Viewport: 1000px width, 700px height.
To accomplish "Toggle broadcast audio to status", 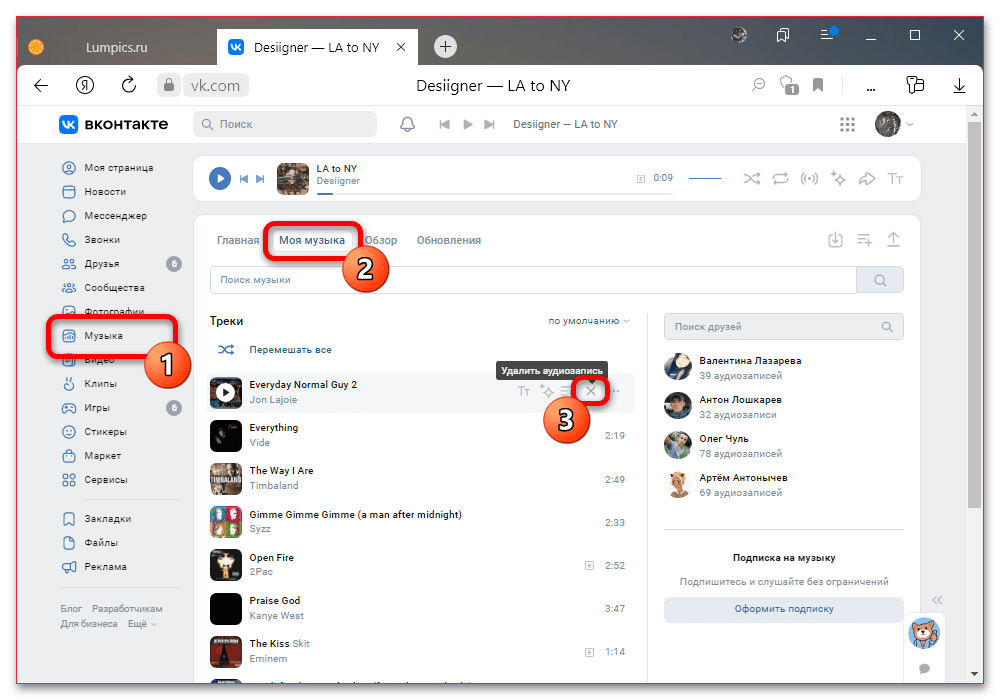I will click(809, 179).
